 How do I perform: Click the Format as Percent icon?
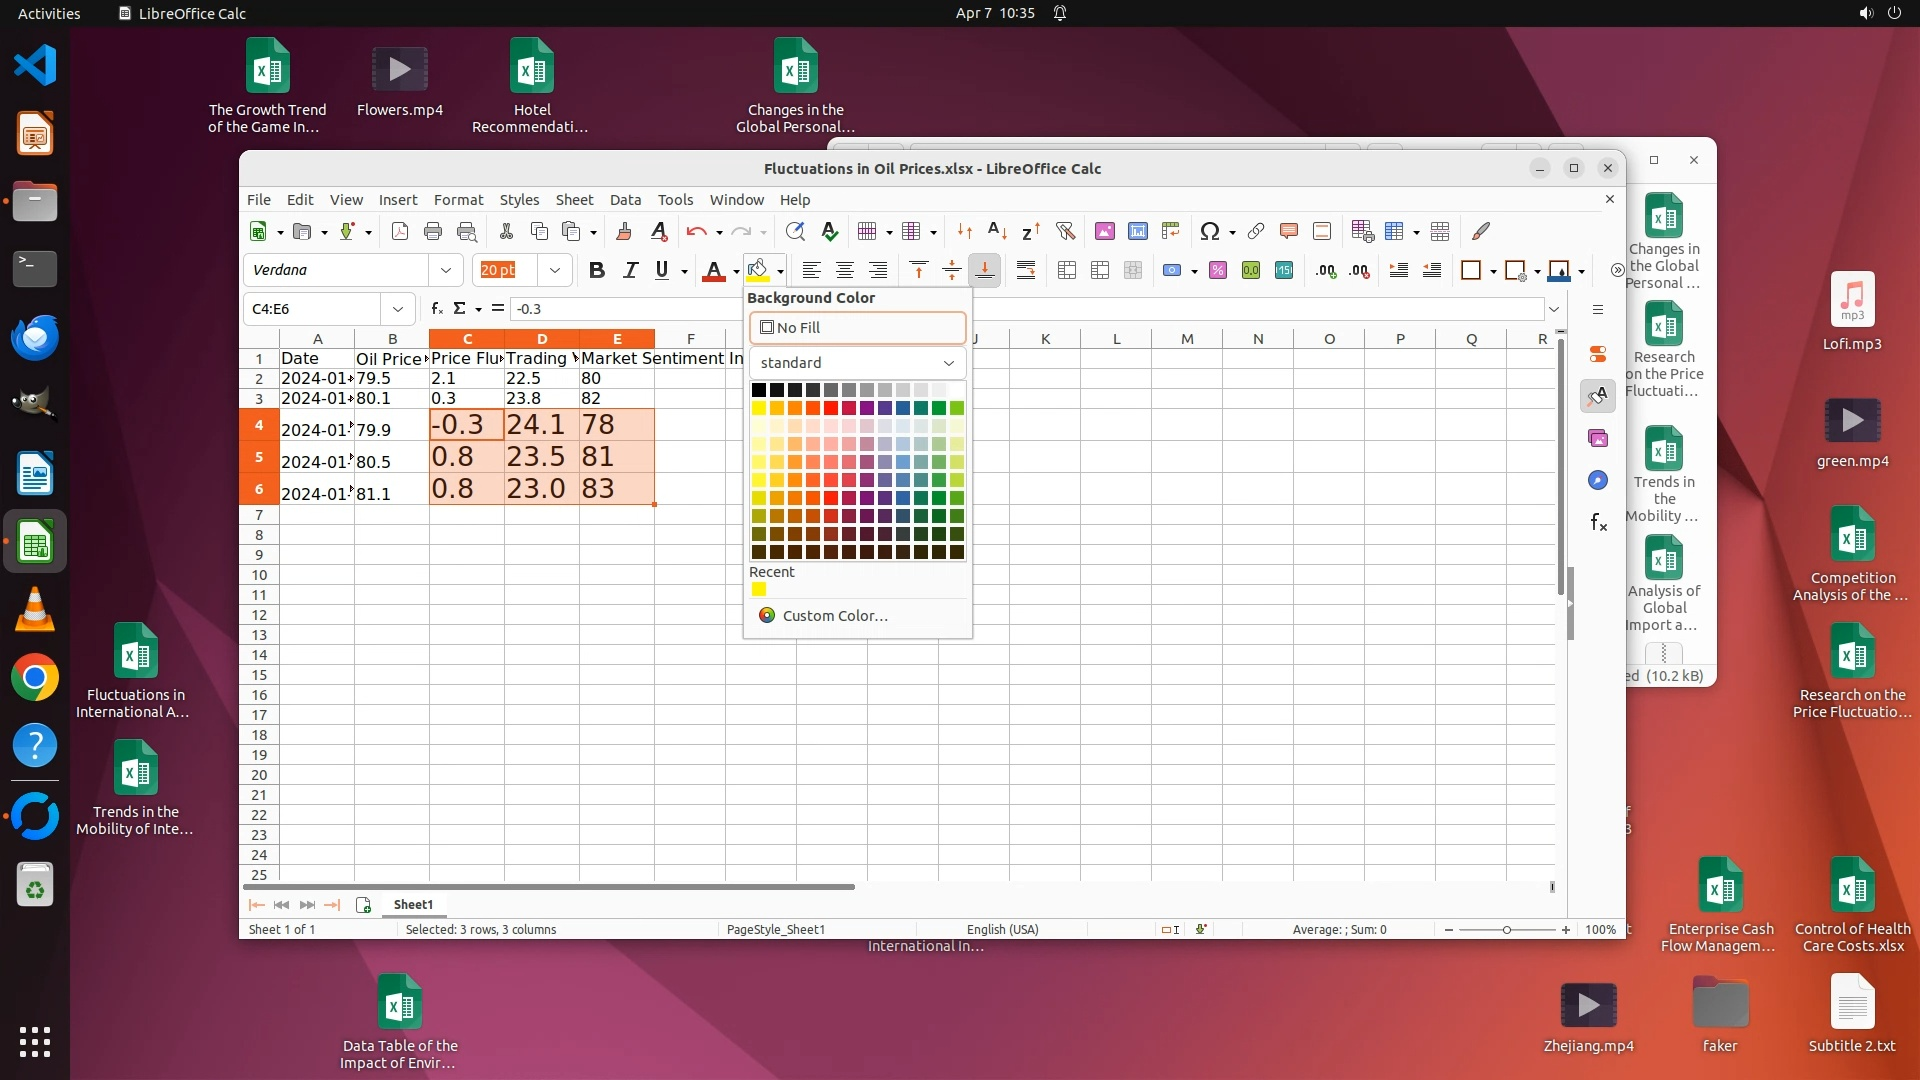[x=1218, y=270]
